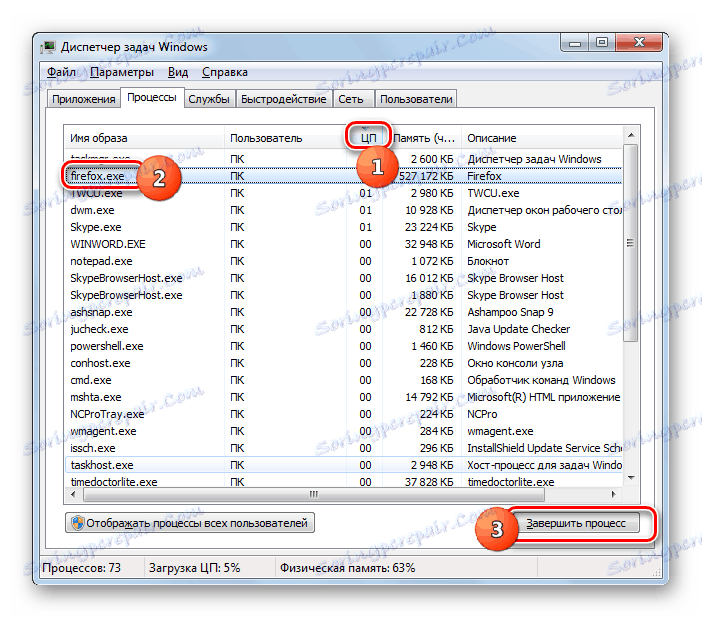Select SkypeBrowserHost.exe with 16 012 КБ memory
The height and width of the screenshot is (618, 702).
[343, 278]
